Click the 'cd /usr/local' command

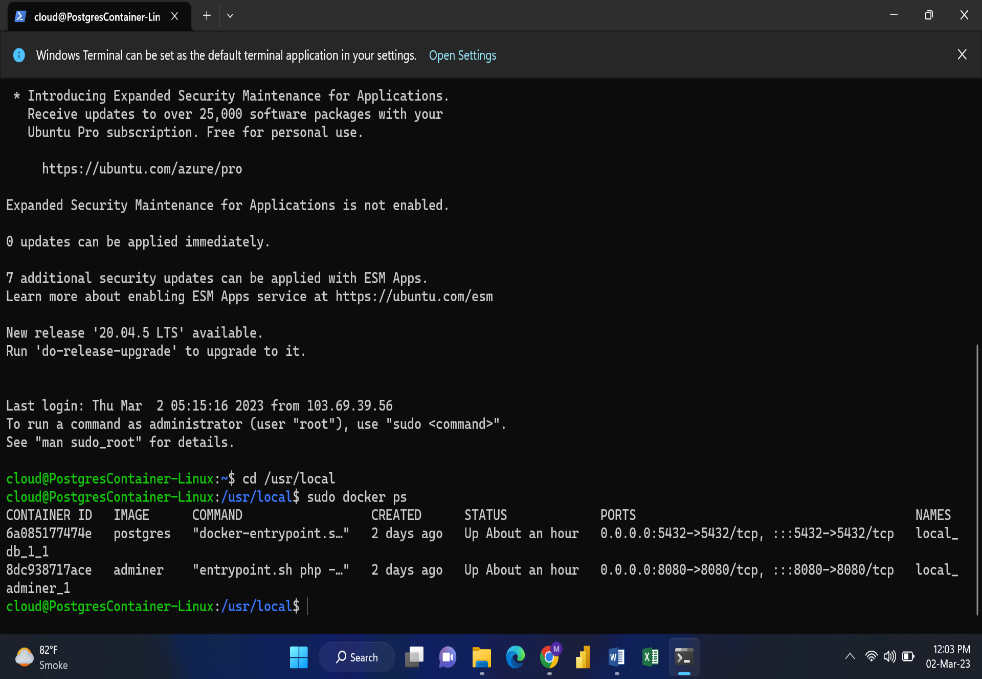(x=289, y=479)
